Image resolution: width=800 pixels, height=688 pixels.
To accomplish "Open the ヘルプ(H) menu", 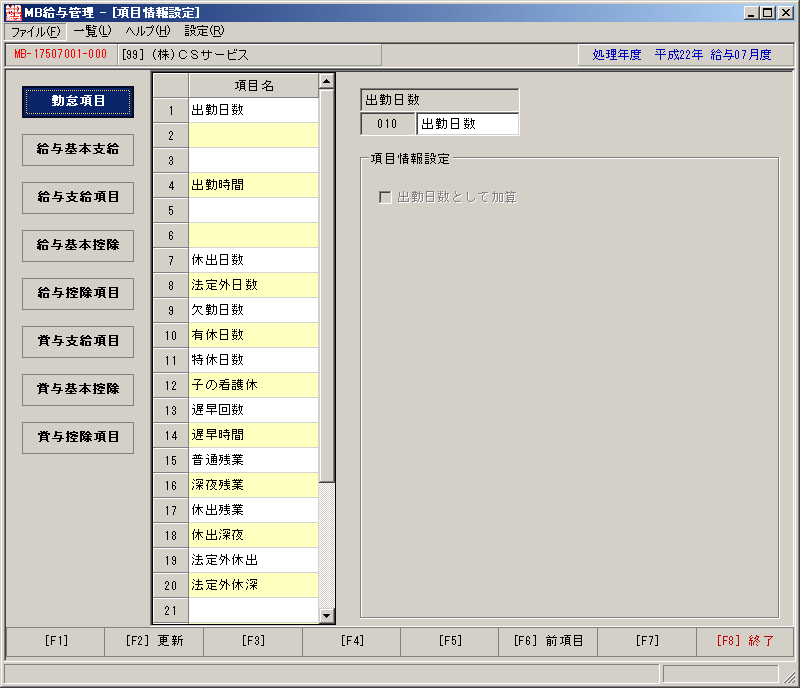I will coord(148,31).
